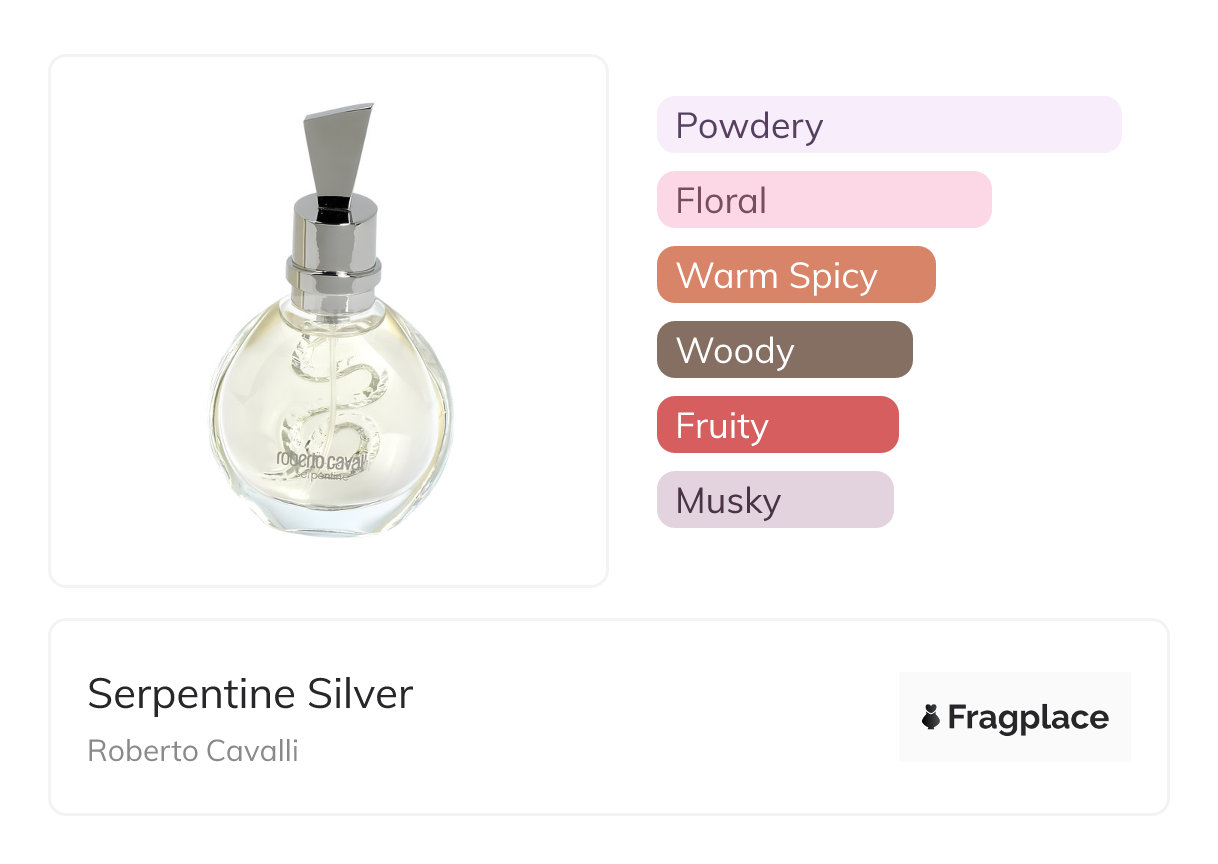Pick the Woody accord bar
Image resolution: width=1218 pixels, height=864 pixels.
pyautogui.click(x=784, y=350)
